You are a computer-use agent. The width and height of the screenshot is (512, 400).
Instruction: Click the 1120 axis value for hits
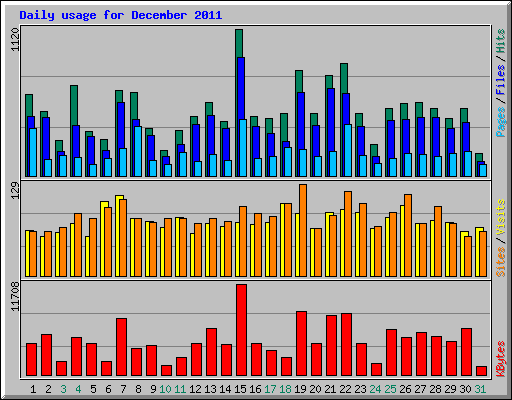(15, 40)
